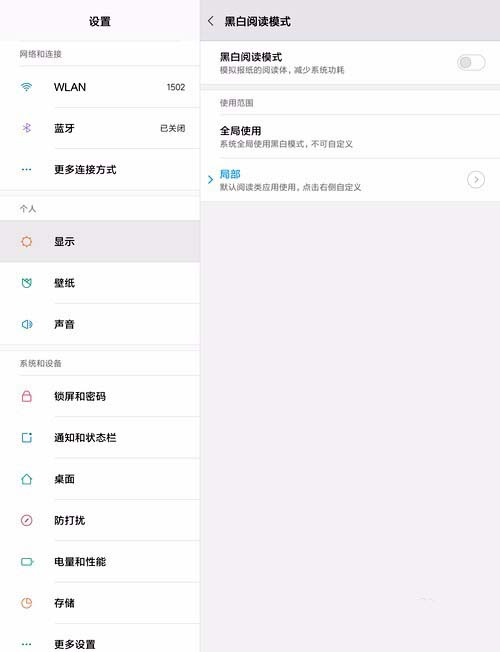Toggle the 黑白阅读模式 switch on

pos(471,62)
